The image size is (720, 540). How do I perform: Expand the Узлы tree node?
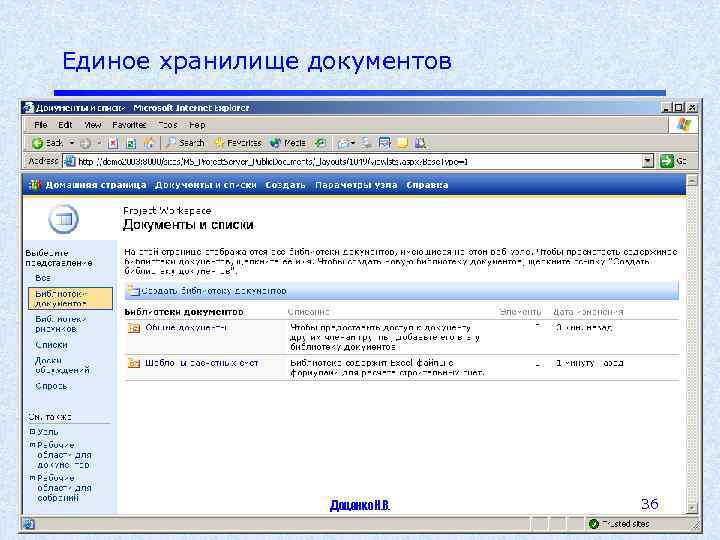click(x=32, y=432)
